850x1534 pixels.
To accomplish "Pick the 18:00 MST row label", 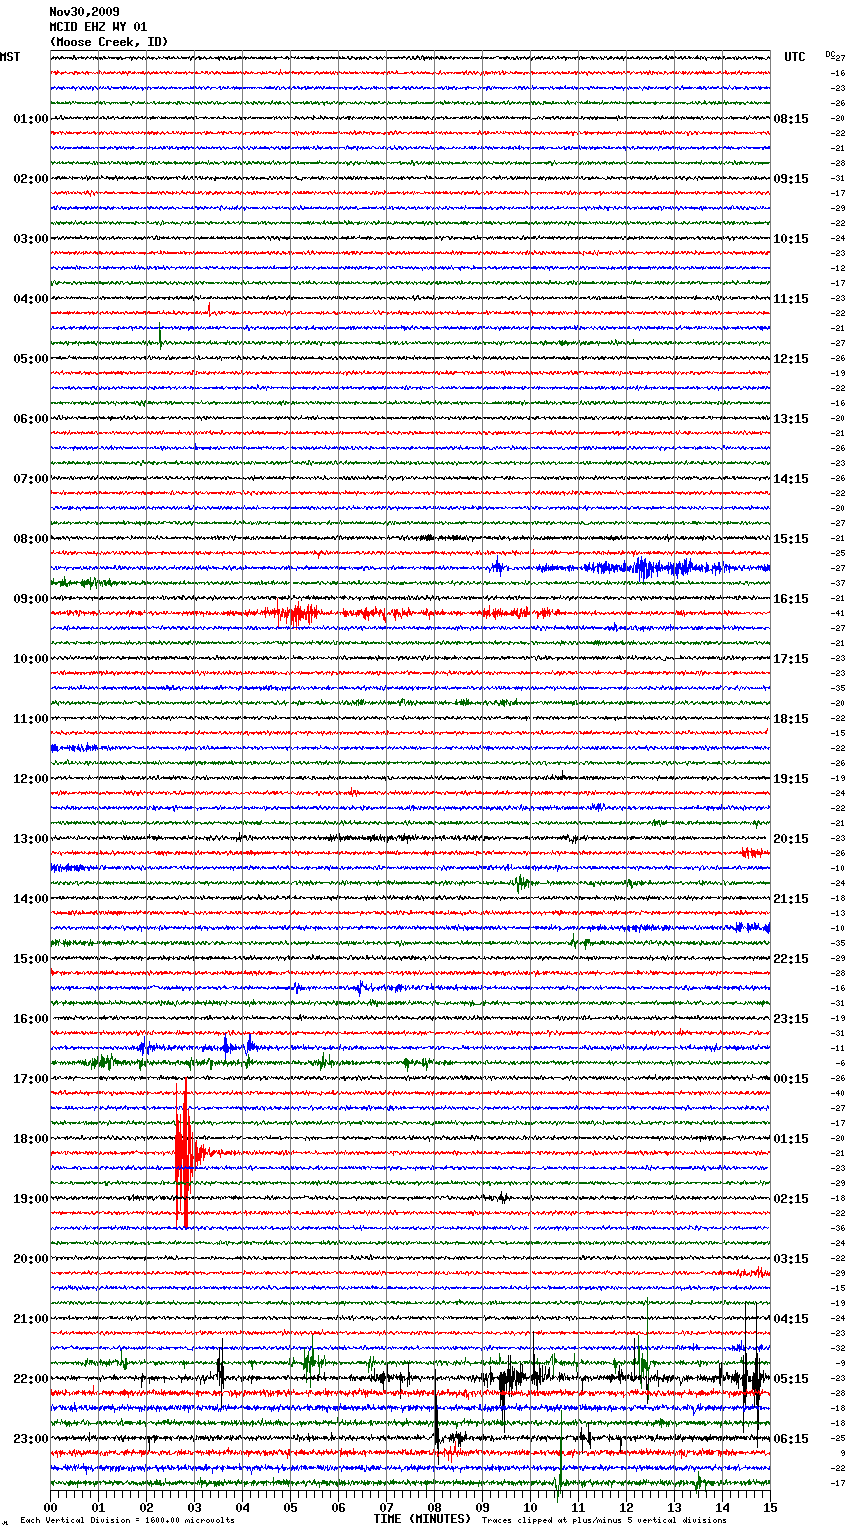I will click(31, 1139).
